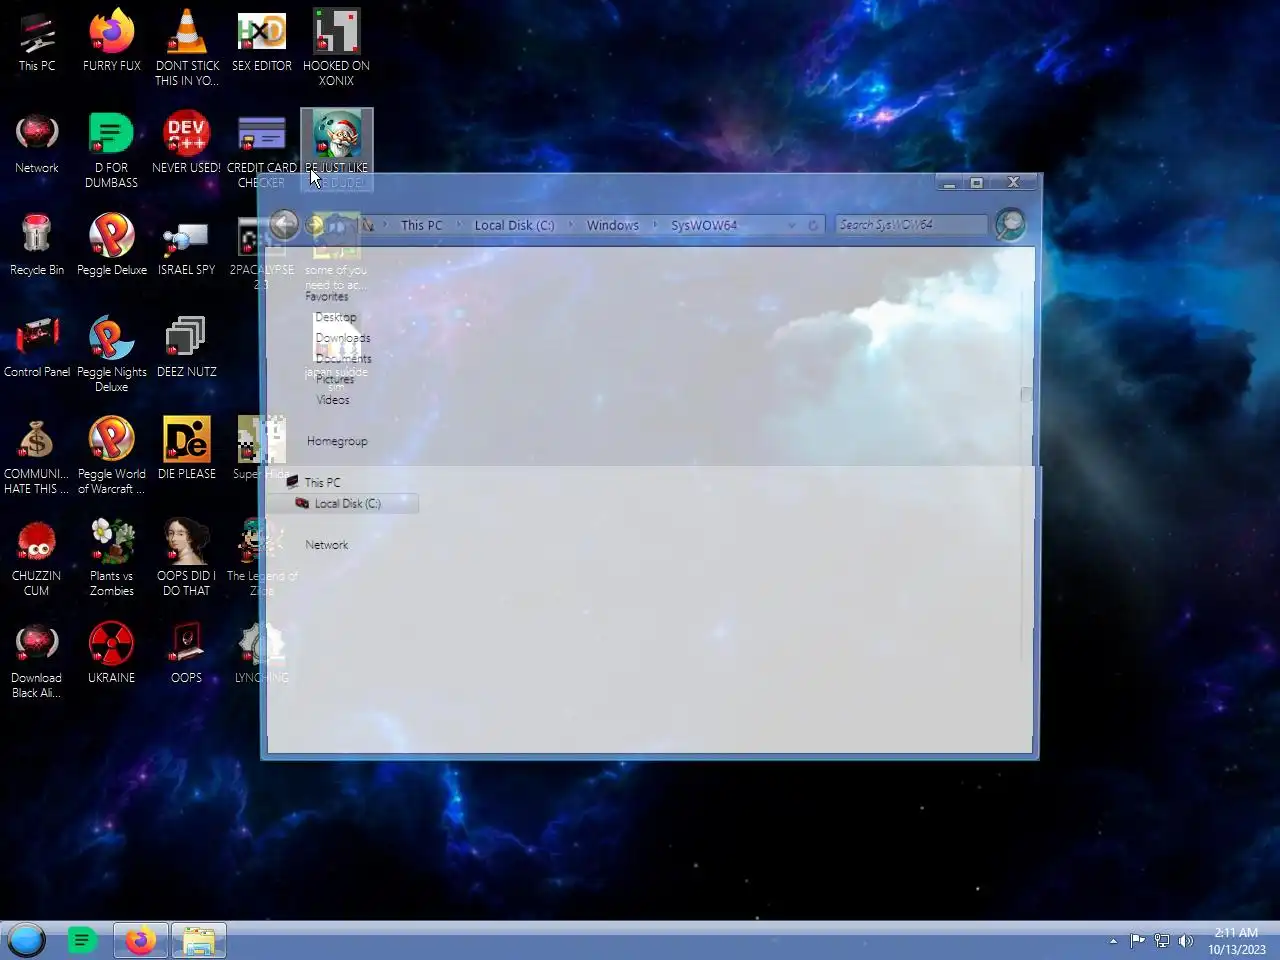Open the volume speaker tray icon

click(x=1186, y=940)
